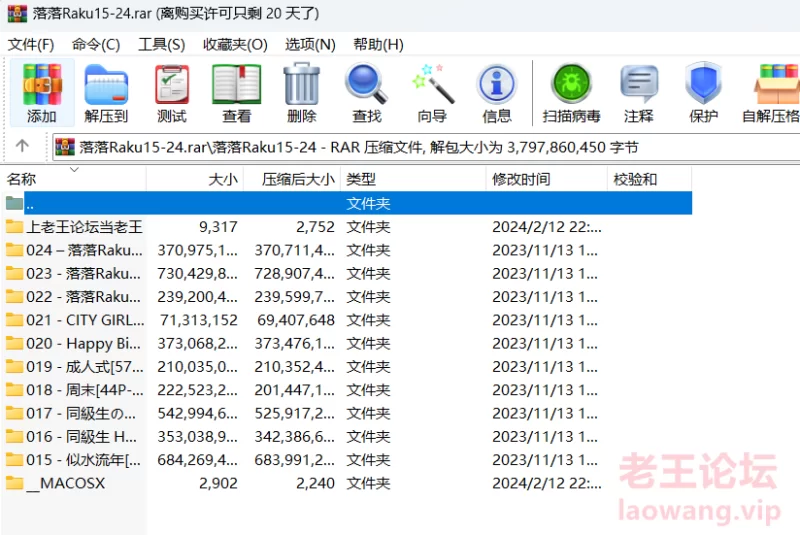Image resolution: width=800 pixels, height=535 pixels.
Task: Select the parent folder '..' icon
Action: (x=14, y=203)
